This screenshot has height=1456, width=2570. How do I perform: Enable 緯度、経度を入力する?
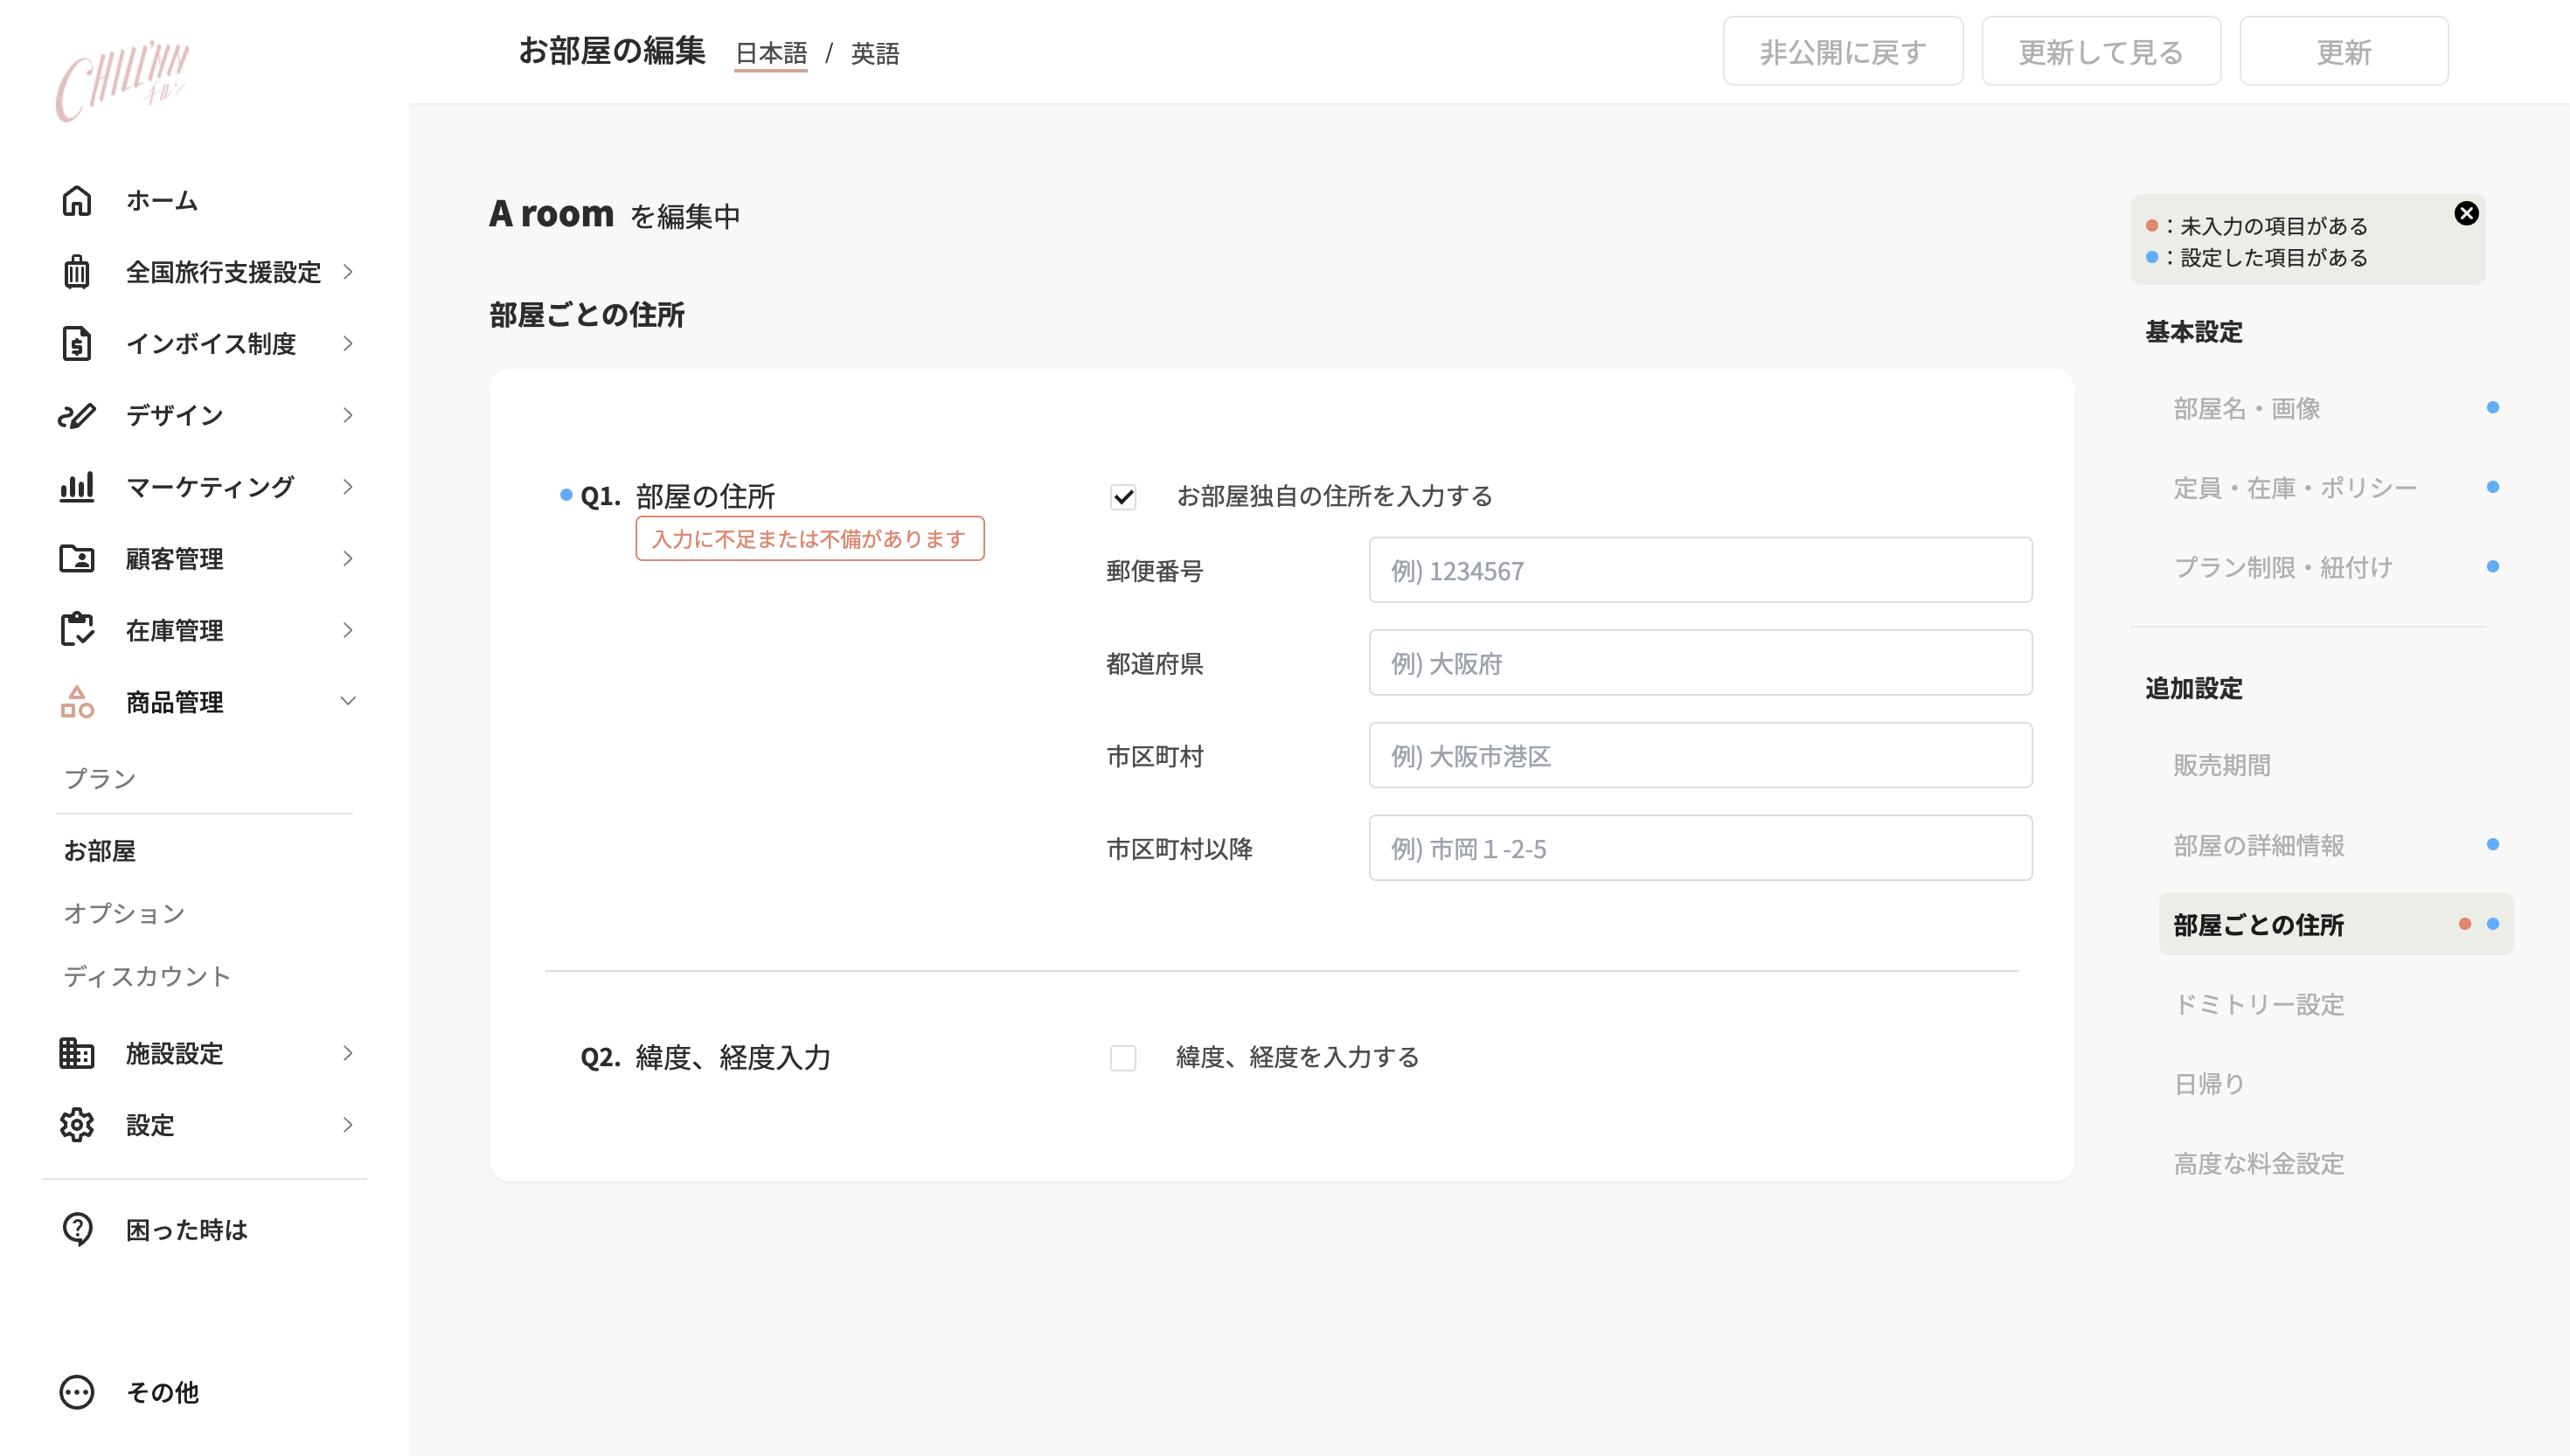pos(1122,1058)
